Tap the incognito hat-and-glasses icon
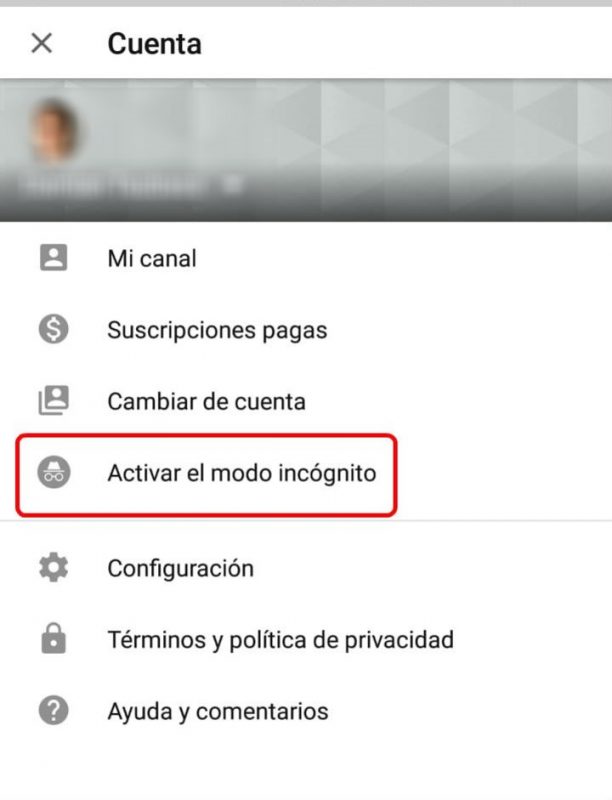 point(54,472)
